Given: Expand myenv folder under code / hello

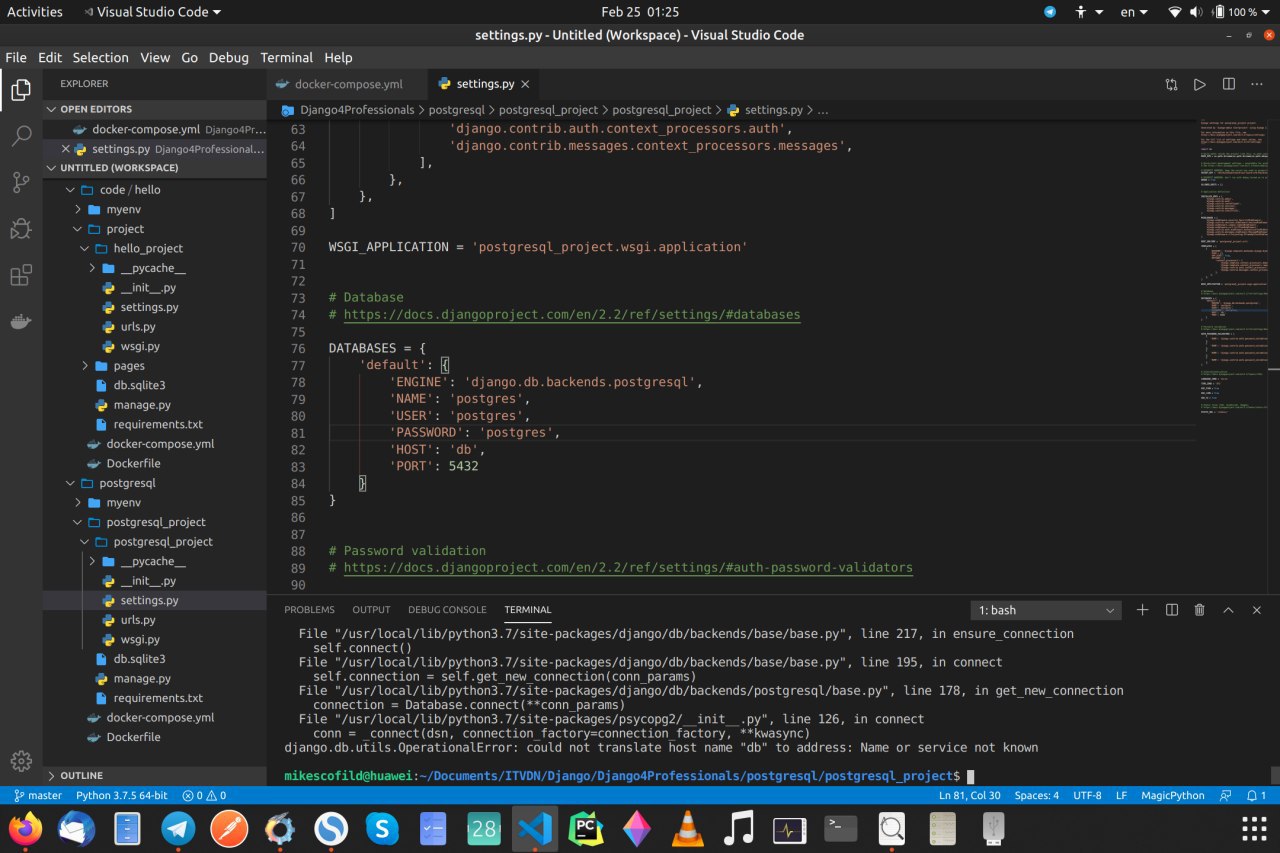Looking at the screenshot, I should tap(155, 209).
